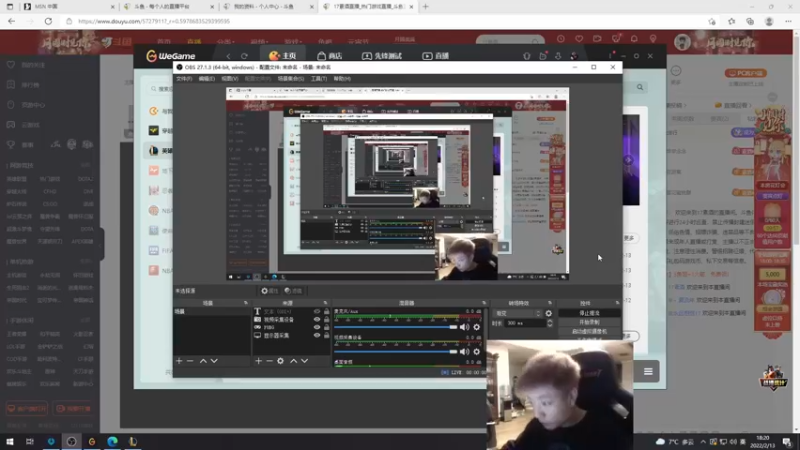
Task: Click browser back arrow
Action: coord(11,21)
